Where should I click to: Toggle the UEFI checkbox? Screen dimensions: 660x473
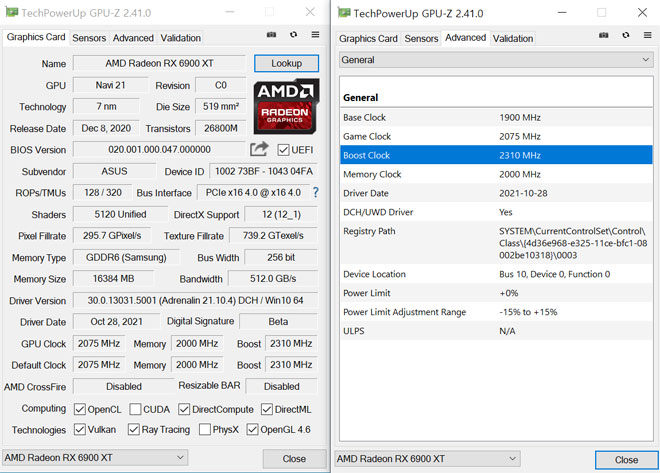coord(283,150)
